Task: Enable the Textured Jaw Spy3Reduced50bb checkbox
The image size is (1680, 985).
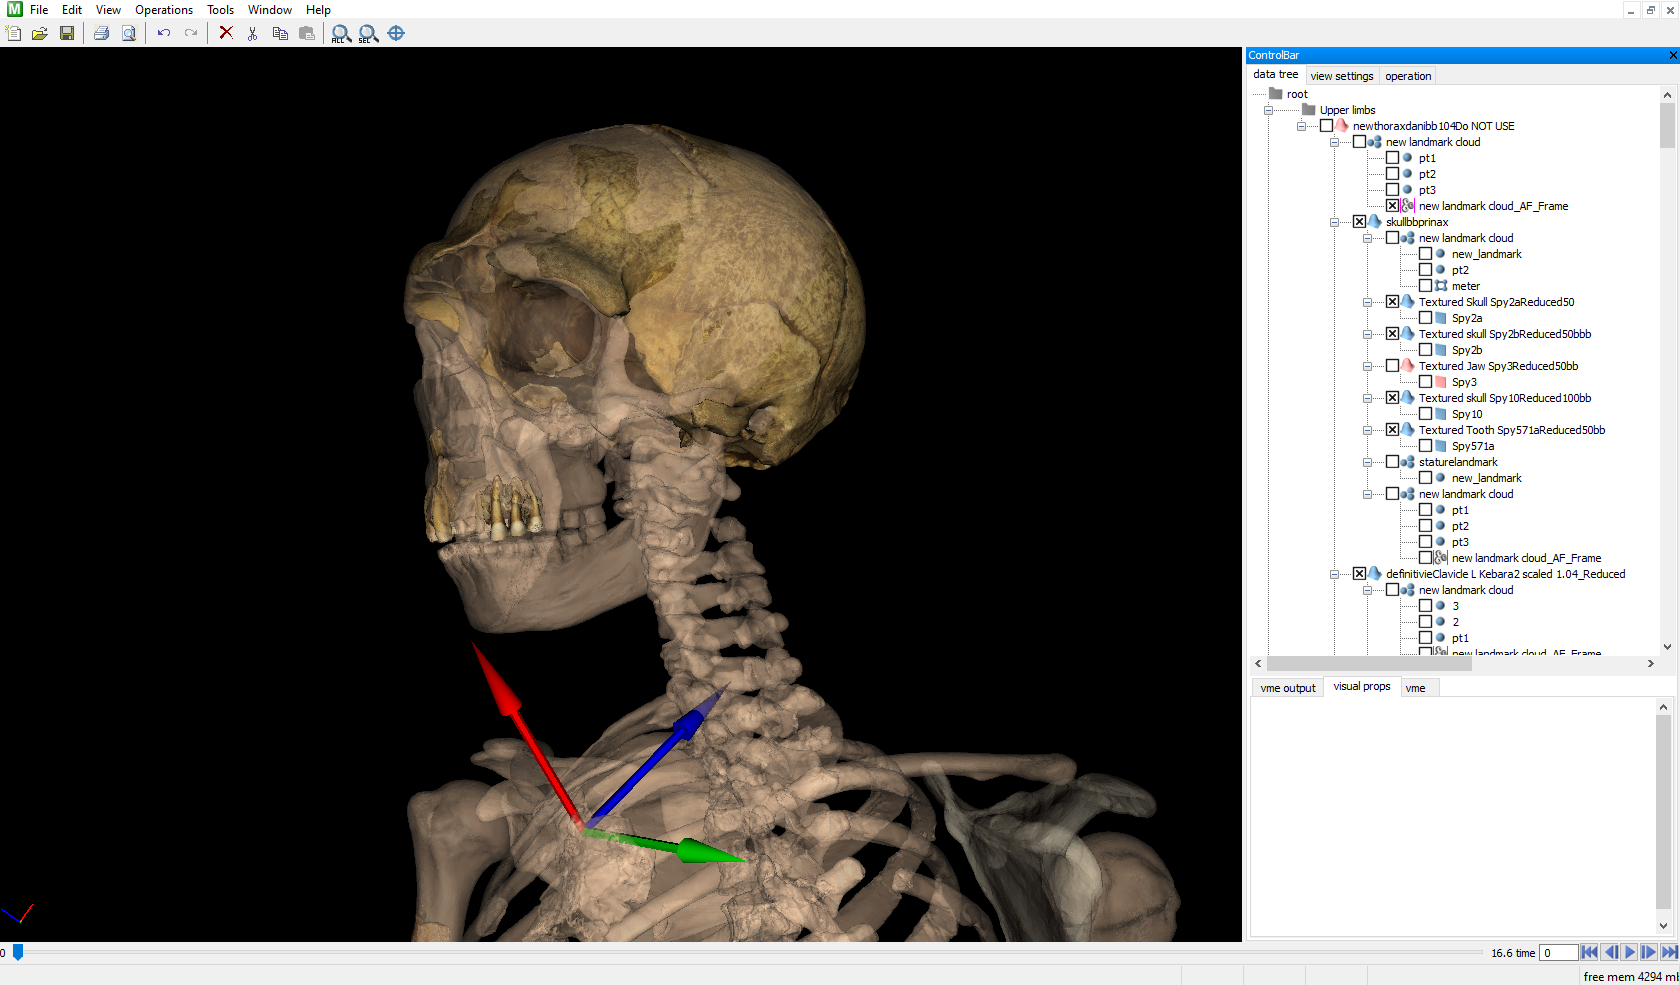Action: coord(1392,366)
